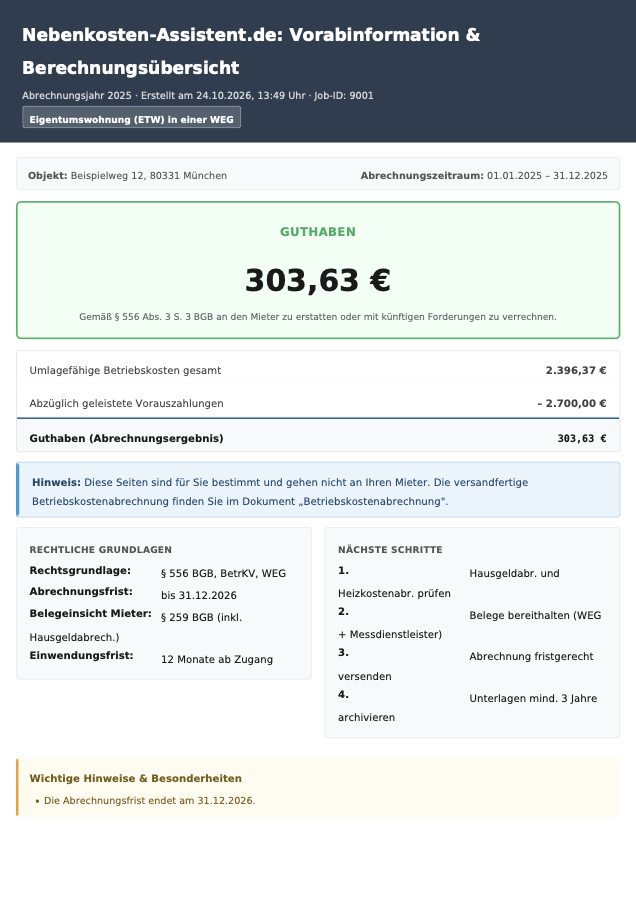Click the 'Job-ID: 9001' text
The width and height of the screenshot is (636, 900).
click(344, 95)
